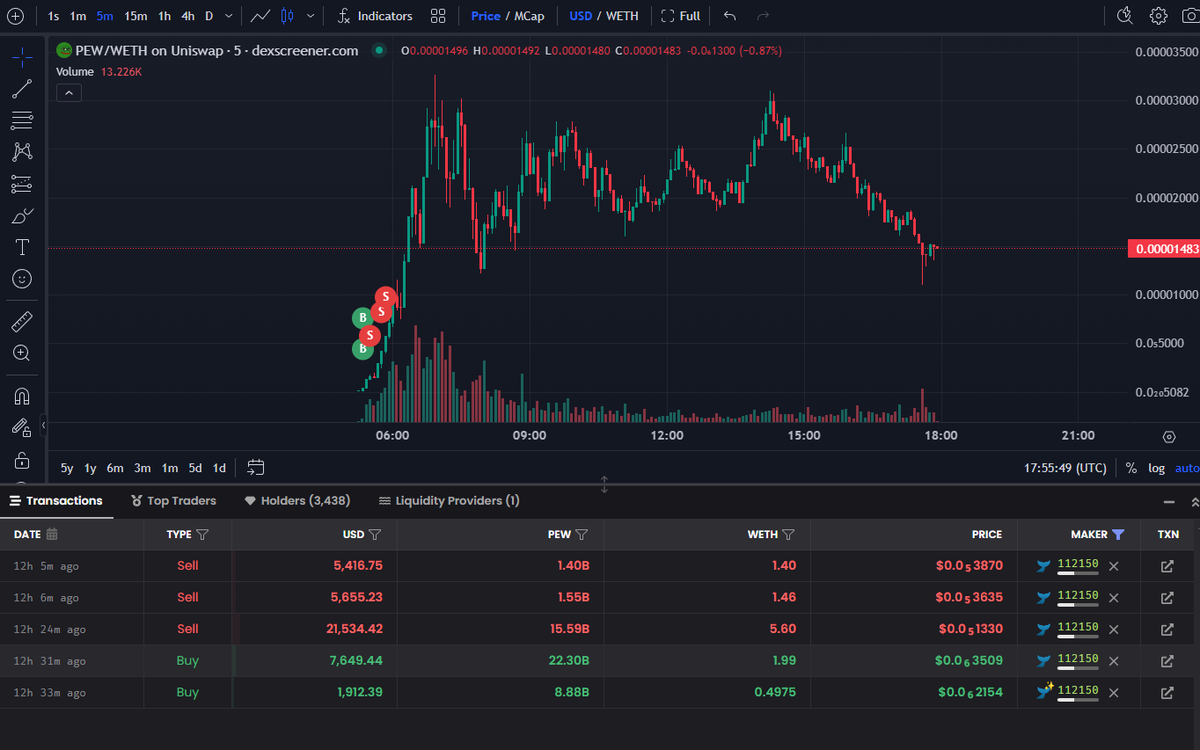Remove maker filter on 5,416.75 row

[1114, 566]
